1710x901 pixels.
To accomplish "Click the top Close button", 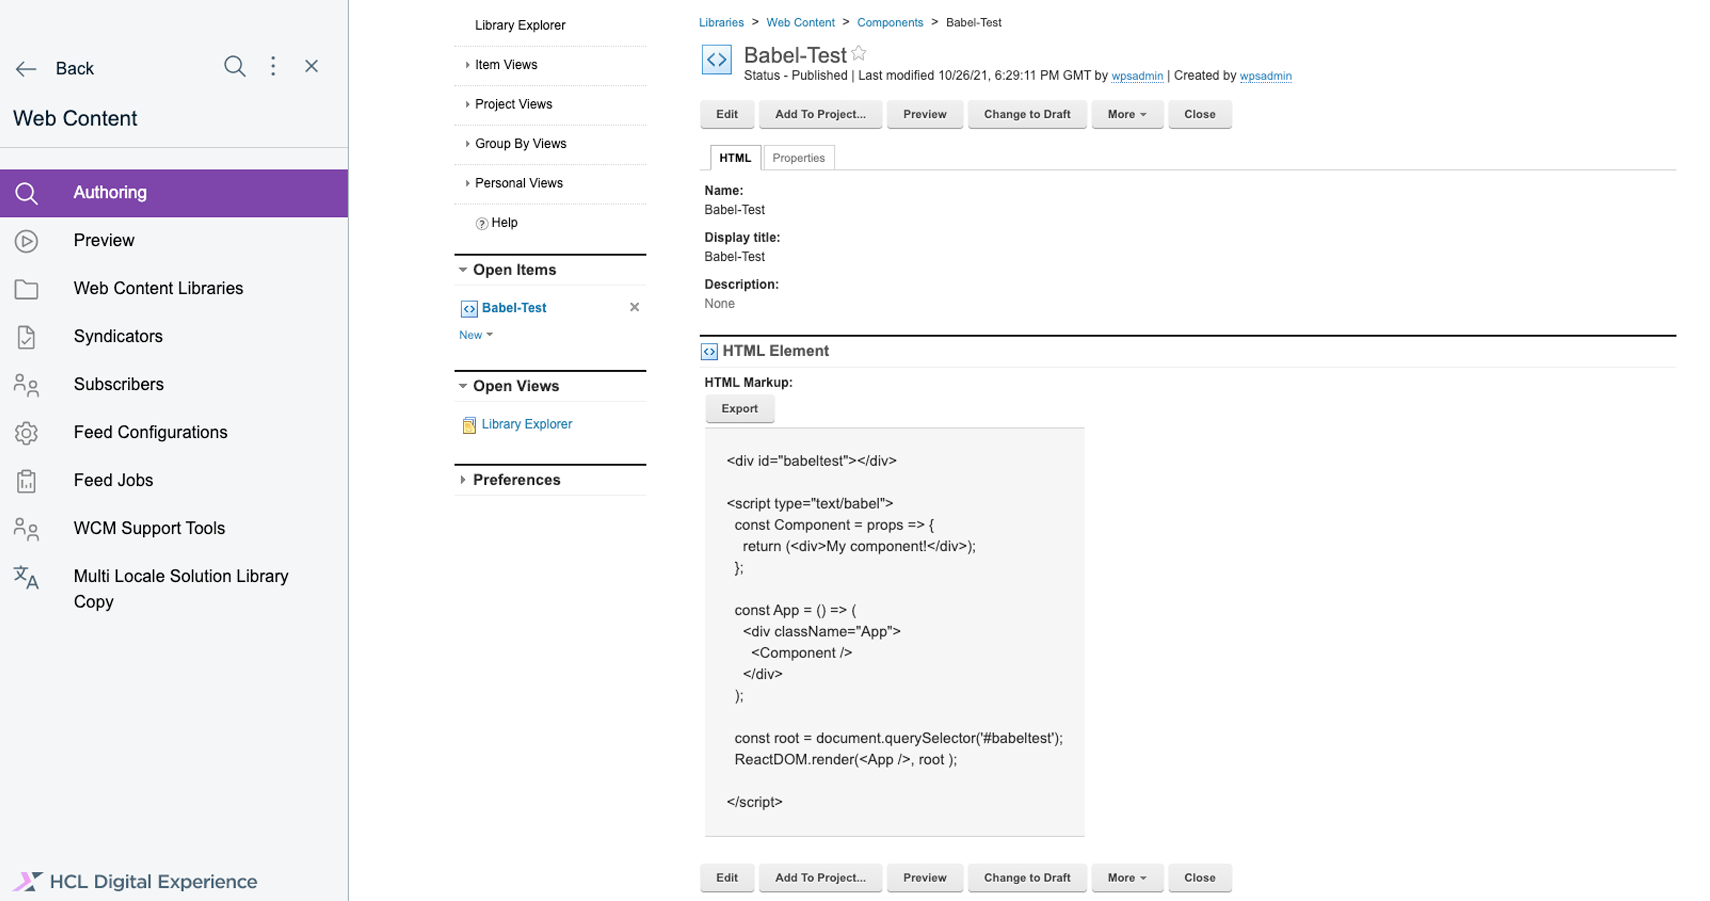I will click(1200, 115).
